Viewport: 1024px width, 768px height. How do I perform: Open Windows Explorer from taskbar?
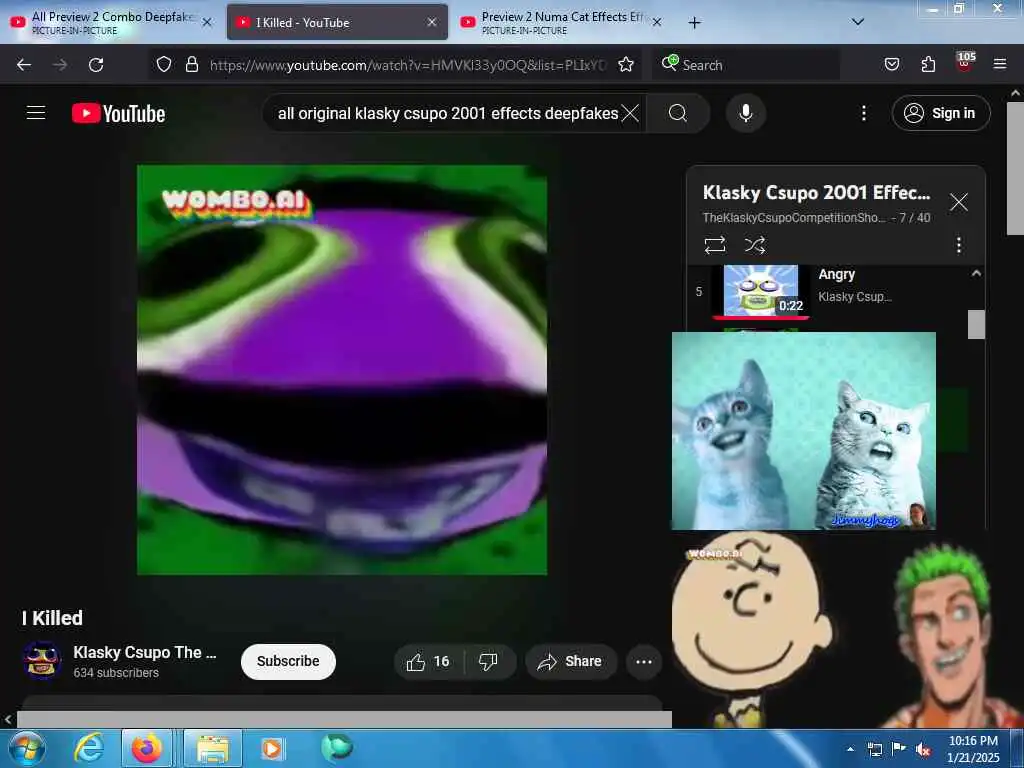point(213,748)
